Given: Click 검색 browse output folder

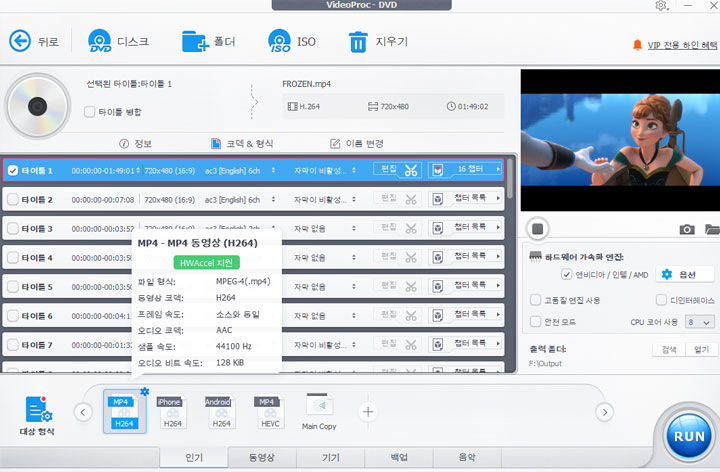Looking at the screenshot, I should click(x=669, y=349).
